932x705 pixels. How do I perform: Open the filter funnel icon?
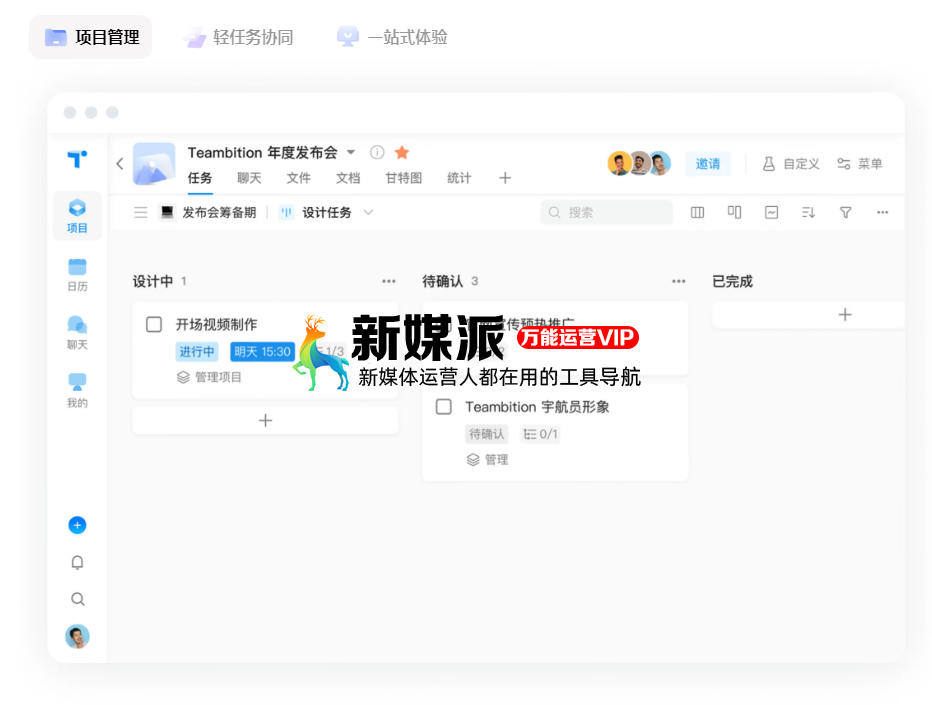[845, 212]
